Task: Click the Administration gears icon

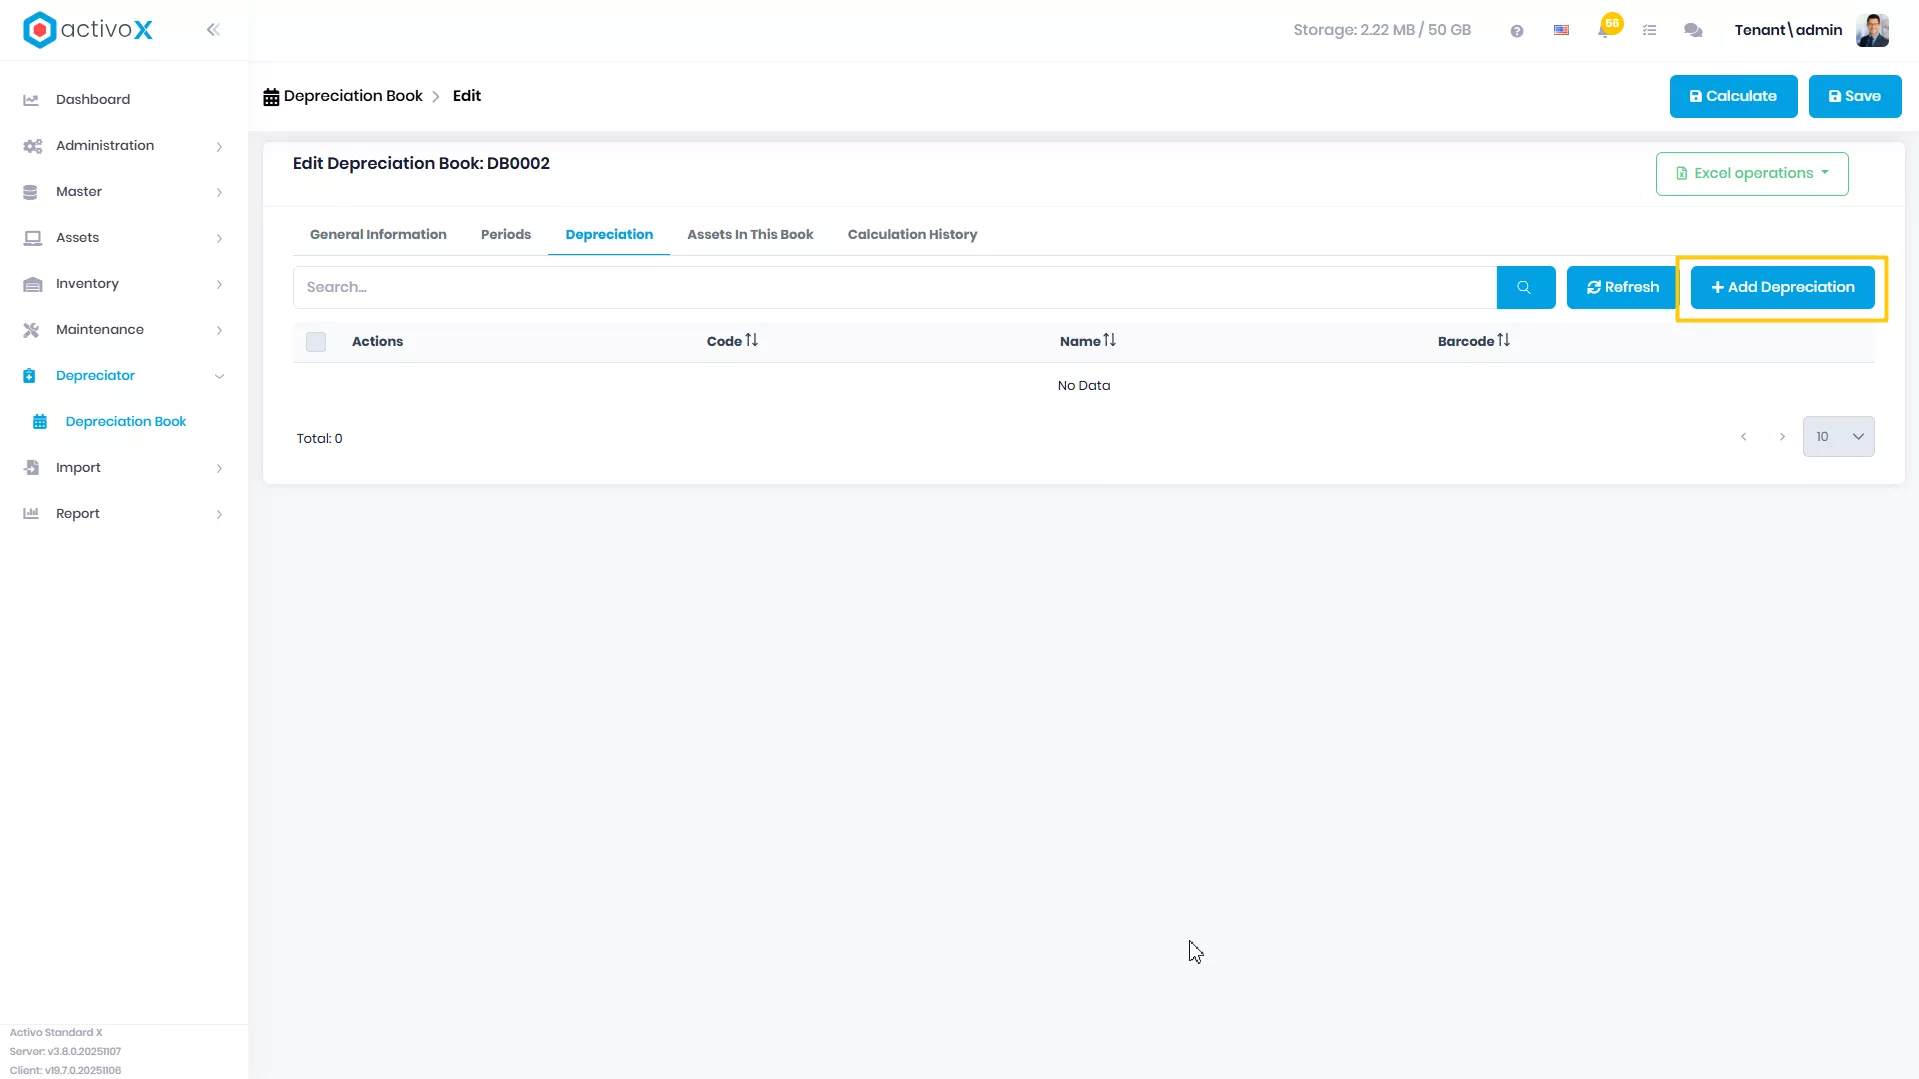Action: click(32, 146)
